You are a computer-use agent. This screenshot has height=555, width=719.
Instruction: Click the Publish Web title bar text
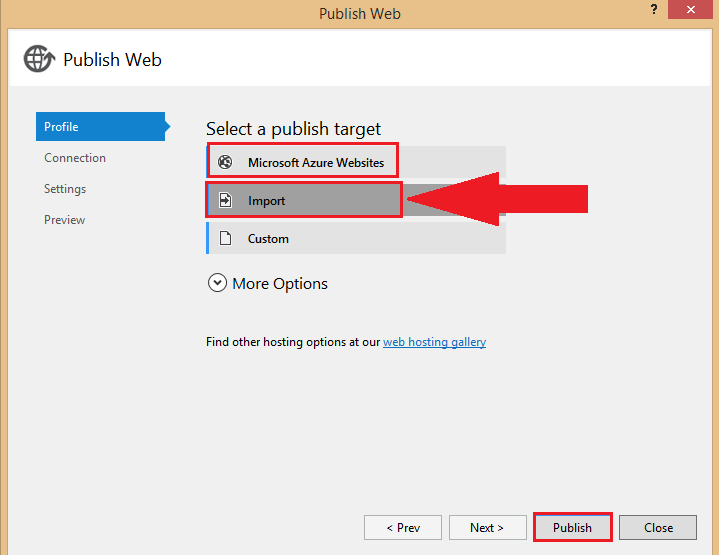point(360,13)
